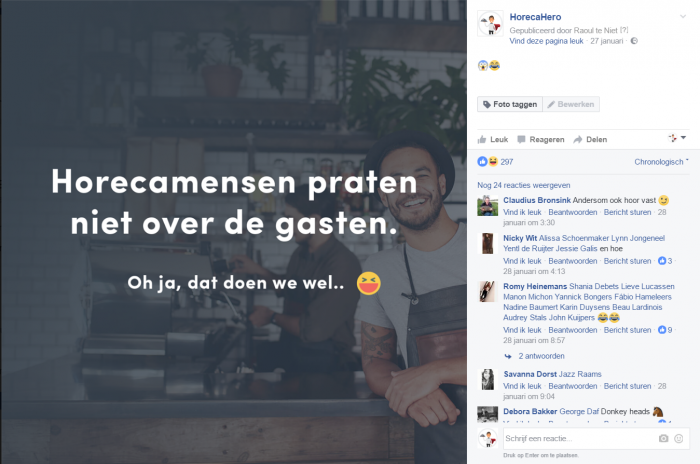
Task: Click the like count icon on Romy Heinemans' comment
Action: tap(662, 330)
